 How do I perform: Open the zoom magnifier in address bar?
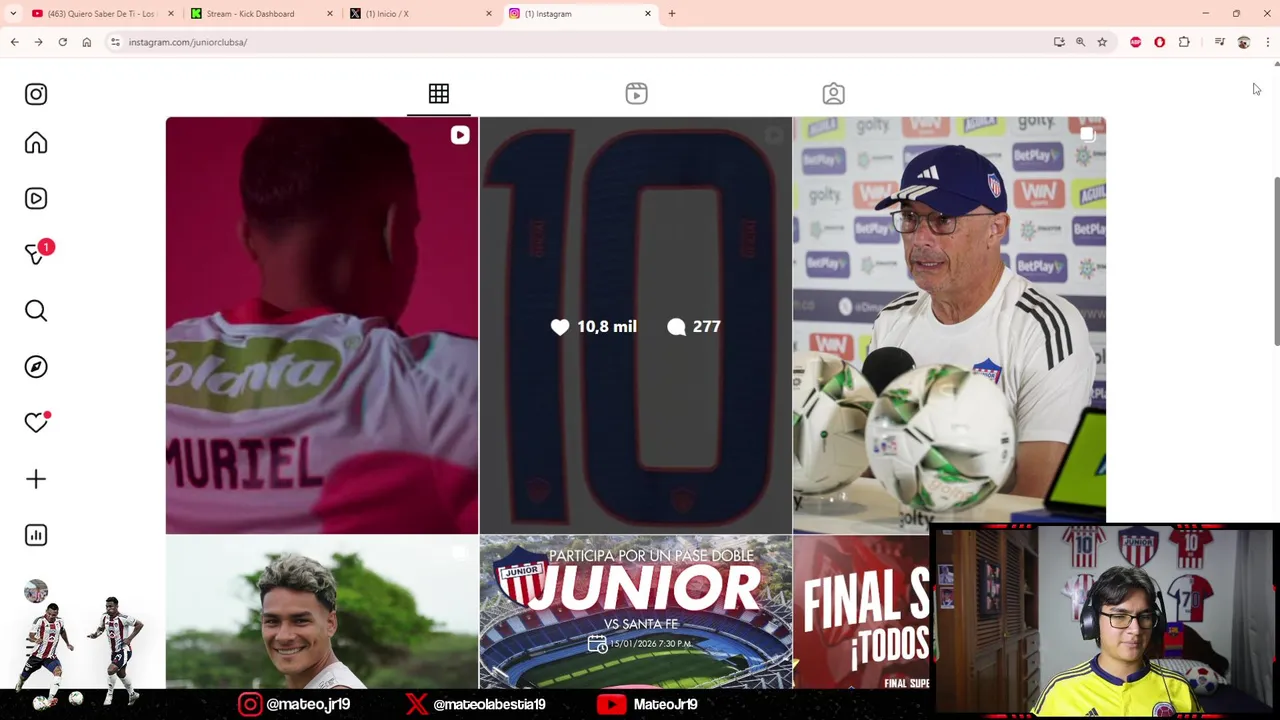(1080, 42)
